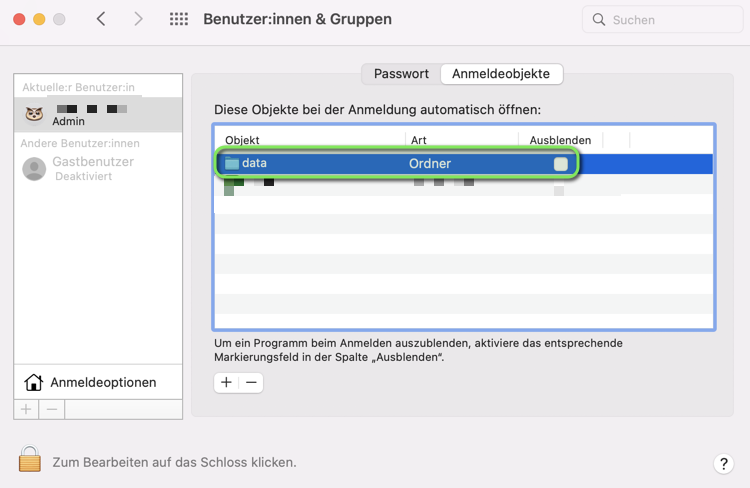Toggle Ausblenden checkbox in second row
This screenshot has width=750, height=488.
(559, 188)
